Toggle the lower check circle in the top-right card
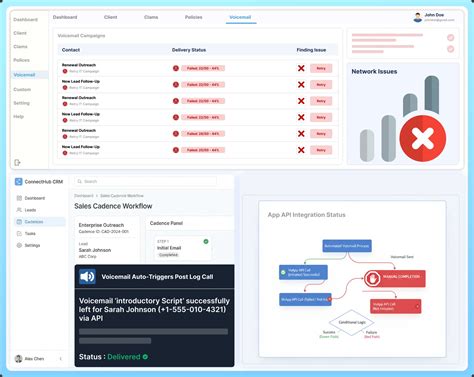Viewport: 474px width, 377px height. [x=450, y=49]
